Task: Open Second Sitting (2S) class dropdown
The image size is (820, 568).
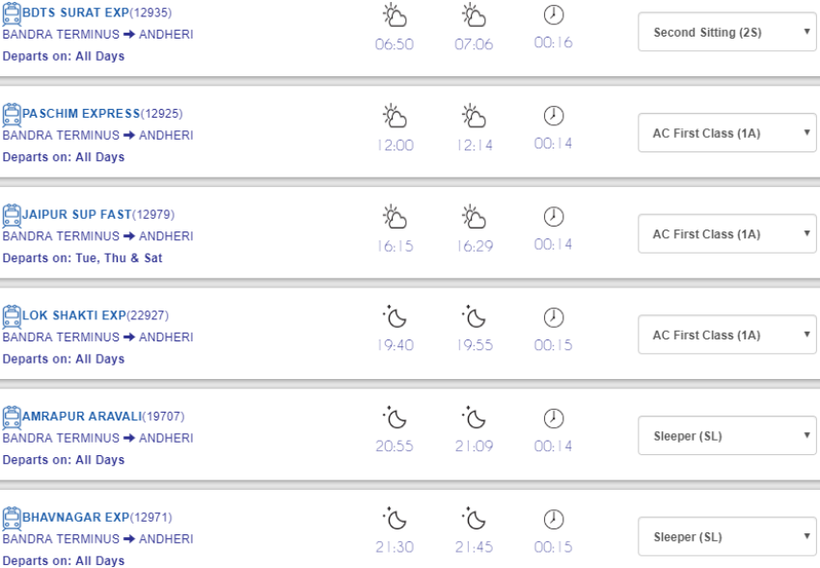Action: click(727, 33)
